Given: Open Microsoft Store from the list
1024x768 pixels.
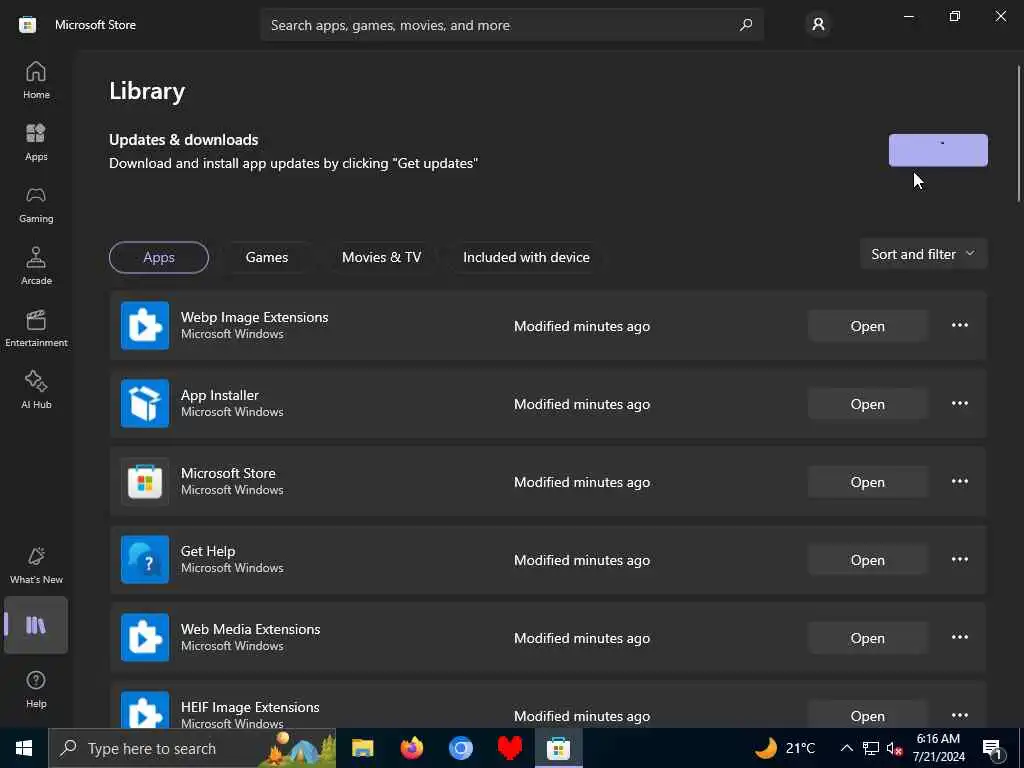Looking at the screenshot, I should tap(867, 482).
